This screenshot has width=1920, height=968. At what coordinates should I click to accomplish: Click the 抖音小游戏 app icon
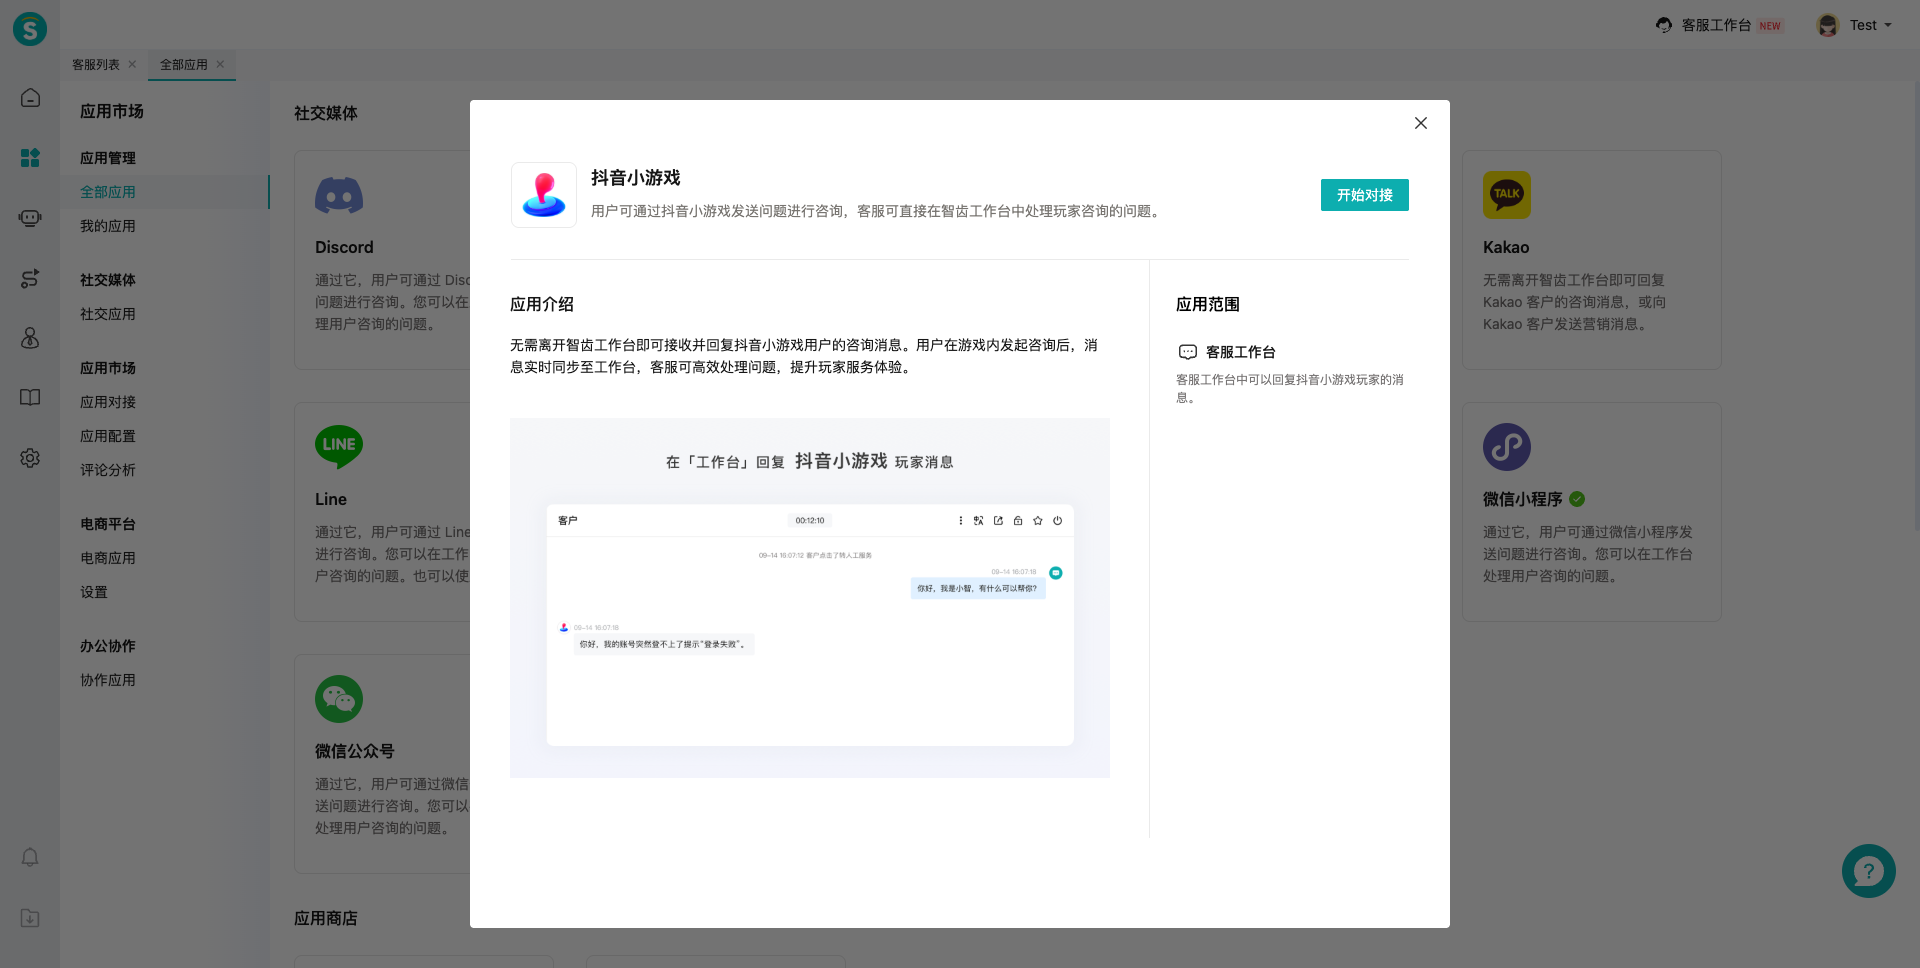(544, 195)
